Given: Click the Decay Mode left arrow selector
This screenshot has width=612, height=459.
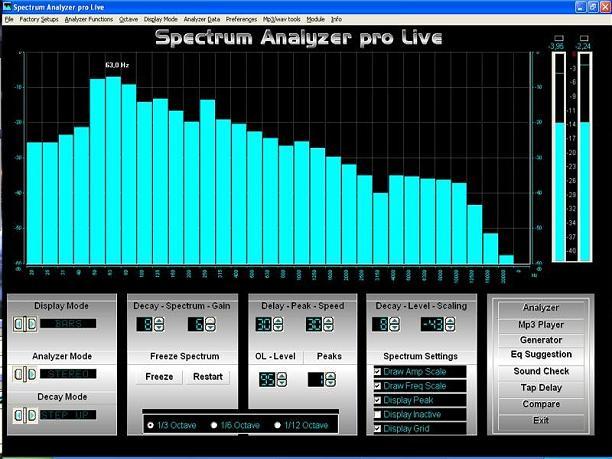Looking at the screenshot, I should [x=18, y=415].
